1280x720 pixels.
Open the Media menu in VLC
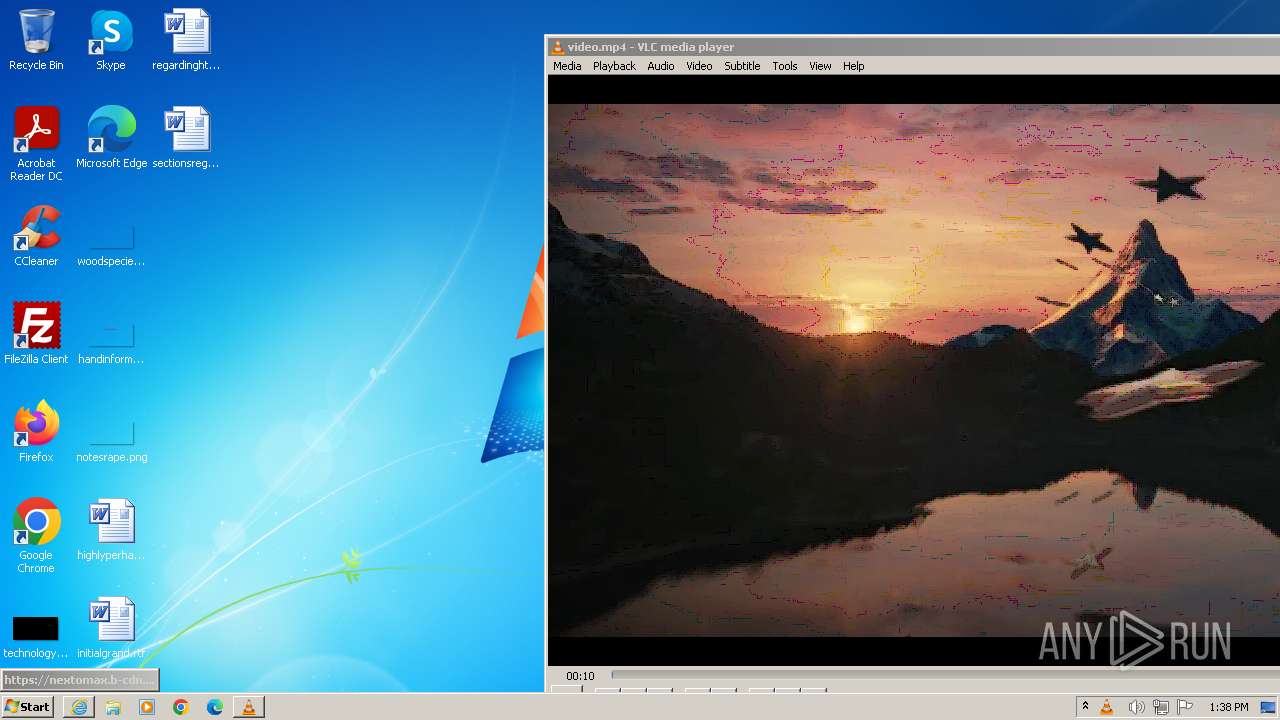567,66
